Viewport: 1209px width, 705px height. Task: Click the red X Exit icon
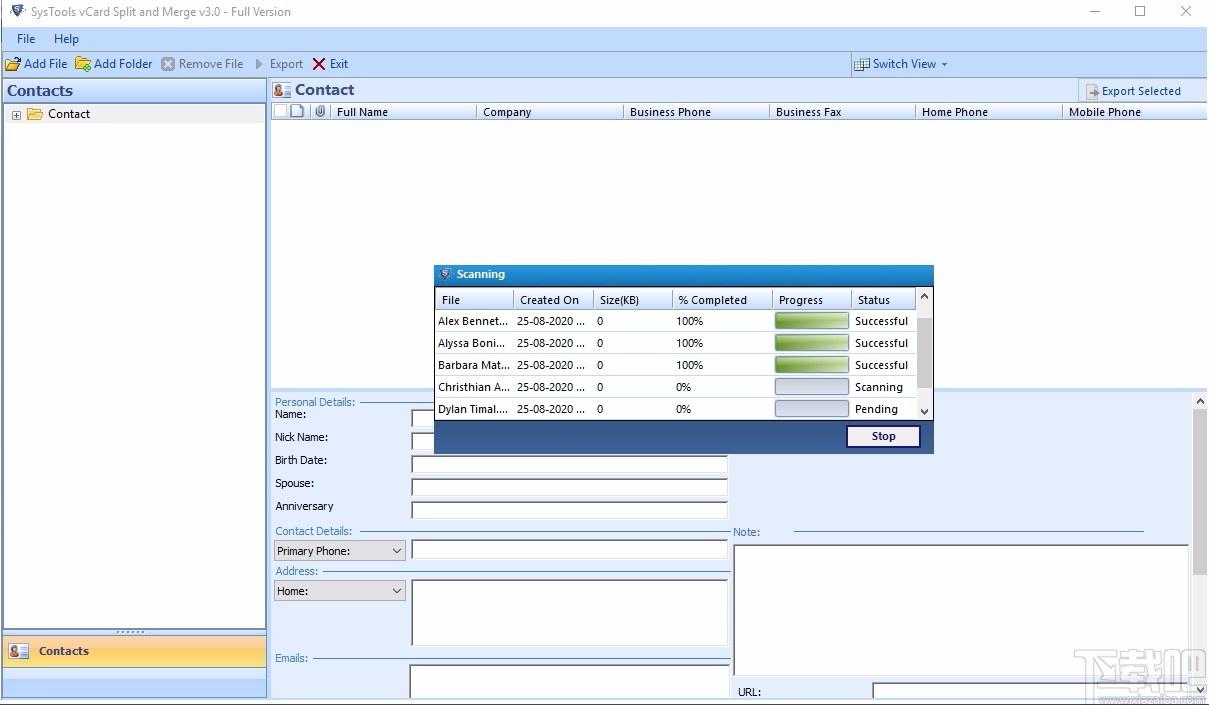tap(319, 64)
